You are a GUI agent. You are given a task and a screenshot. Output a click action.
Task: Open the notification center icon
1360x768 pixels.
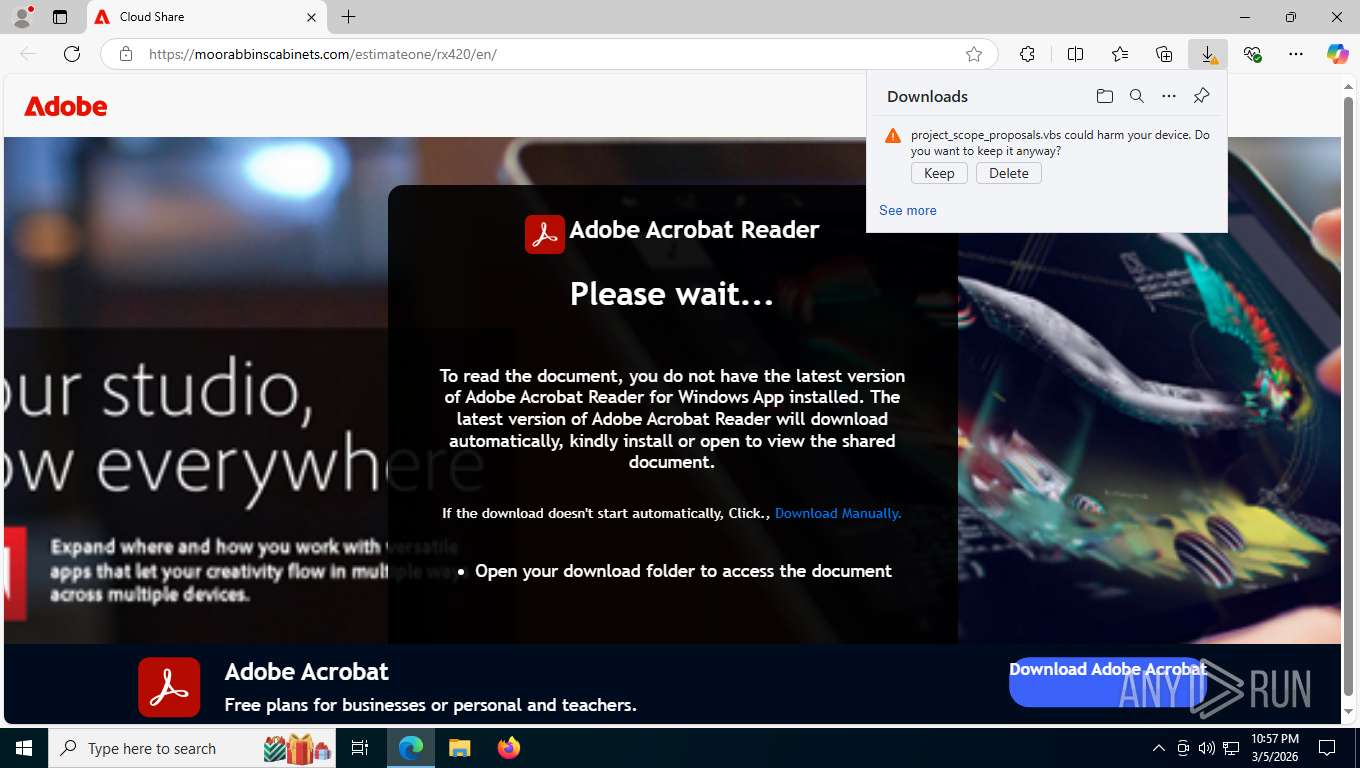tap(1327, 748)
